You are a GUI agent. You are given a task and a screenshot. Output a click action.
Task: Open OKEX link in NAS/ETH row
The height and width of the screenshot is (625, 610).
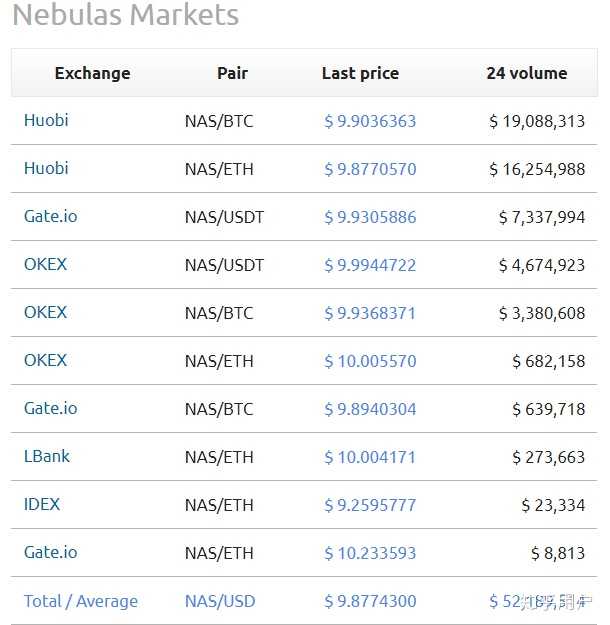pos(45,360)
